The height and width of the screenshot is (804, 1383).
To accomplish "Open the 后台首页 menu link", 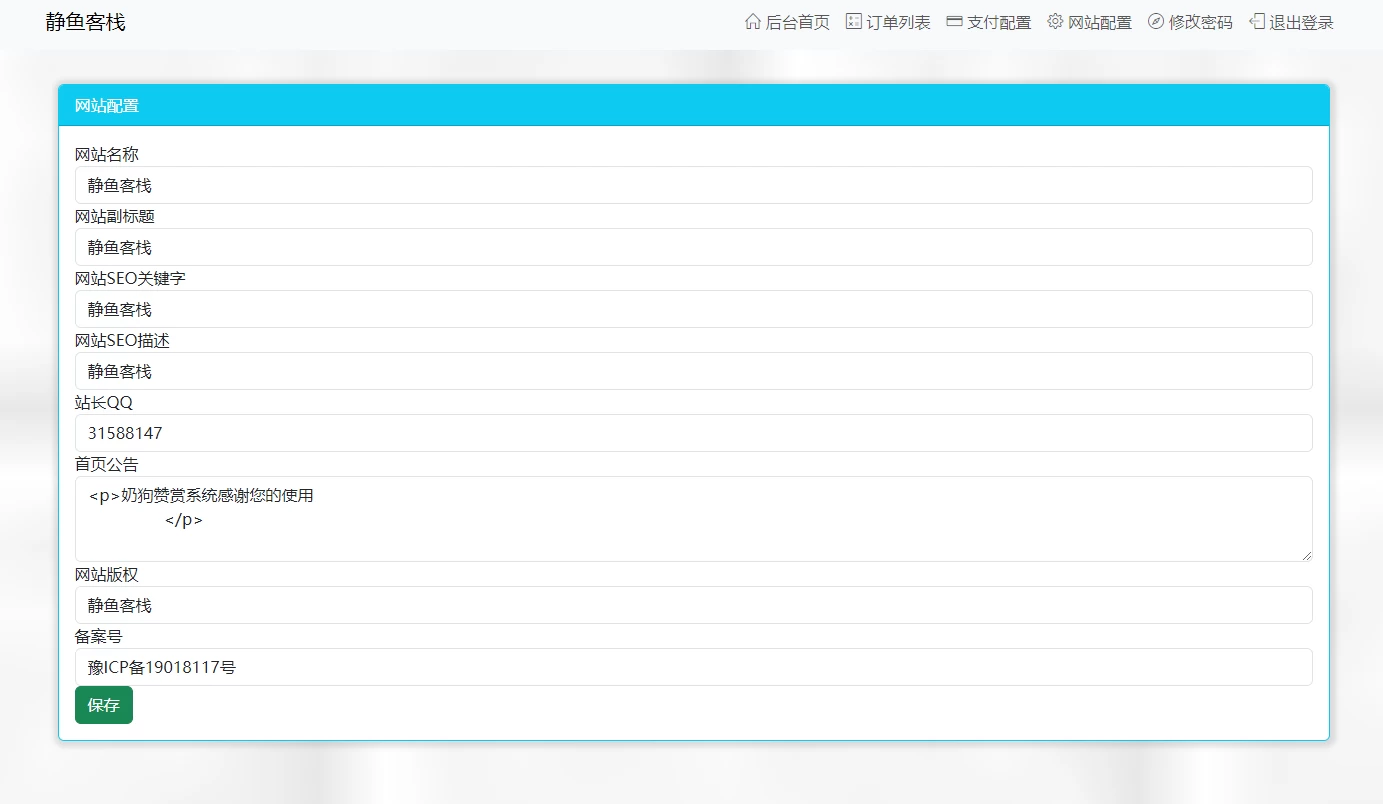I will click(797, 23).
